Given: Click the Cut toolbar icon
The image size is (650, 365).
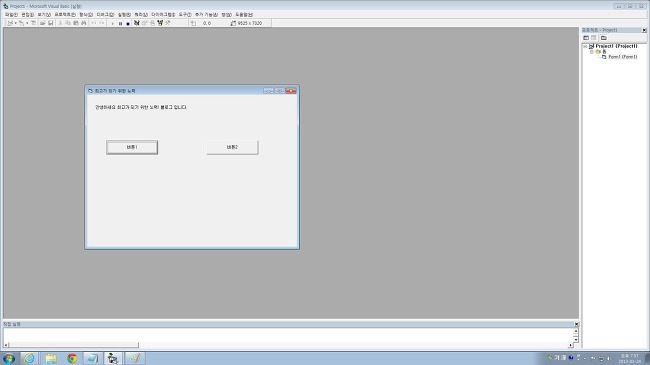Looking at the screenshot, I should point(60,23).
